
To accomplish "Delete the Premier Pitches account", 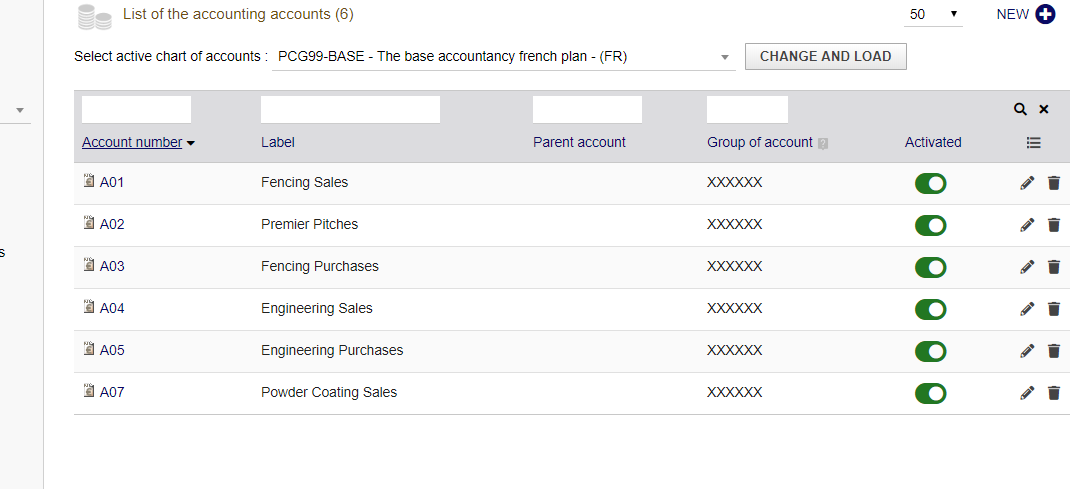I will click(x=1053, y=225).
